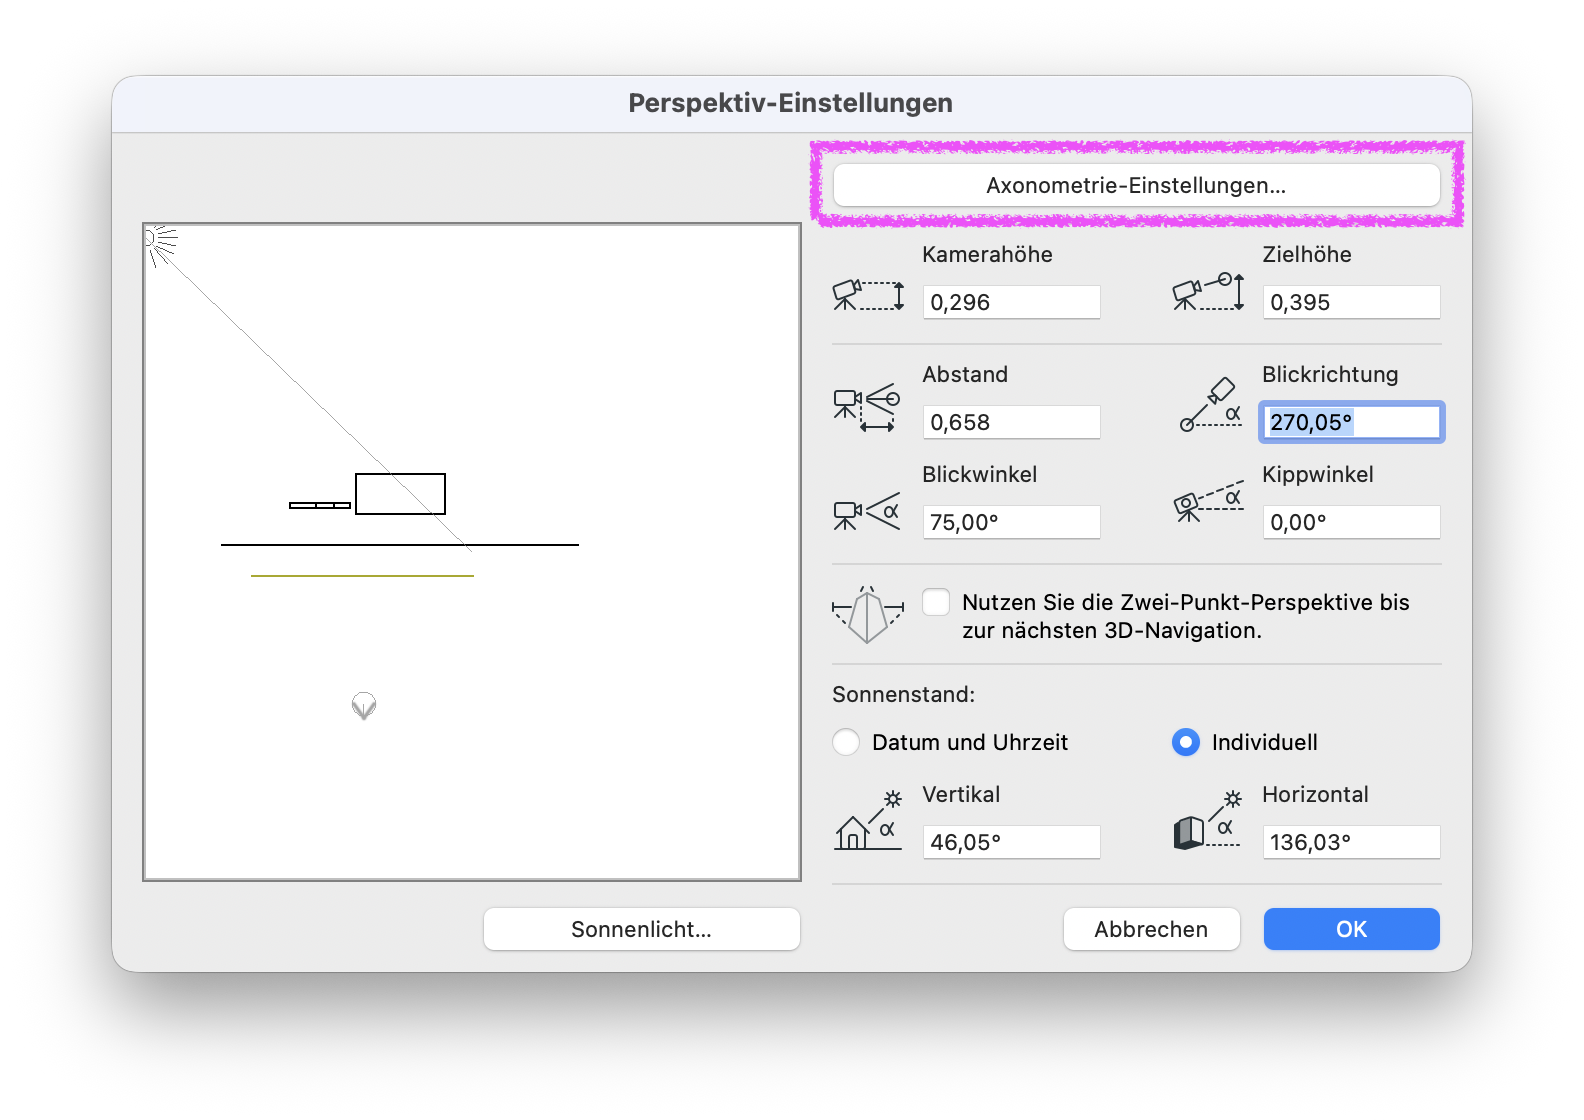Click the Kippwinkel roll angle icon
Viewport: 1584px width, 1120px height.
pos(1208,502)
